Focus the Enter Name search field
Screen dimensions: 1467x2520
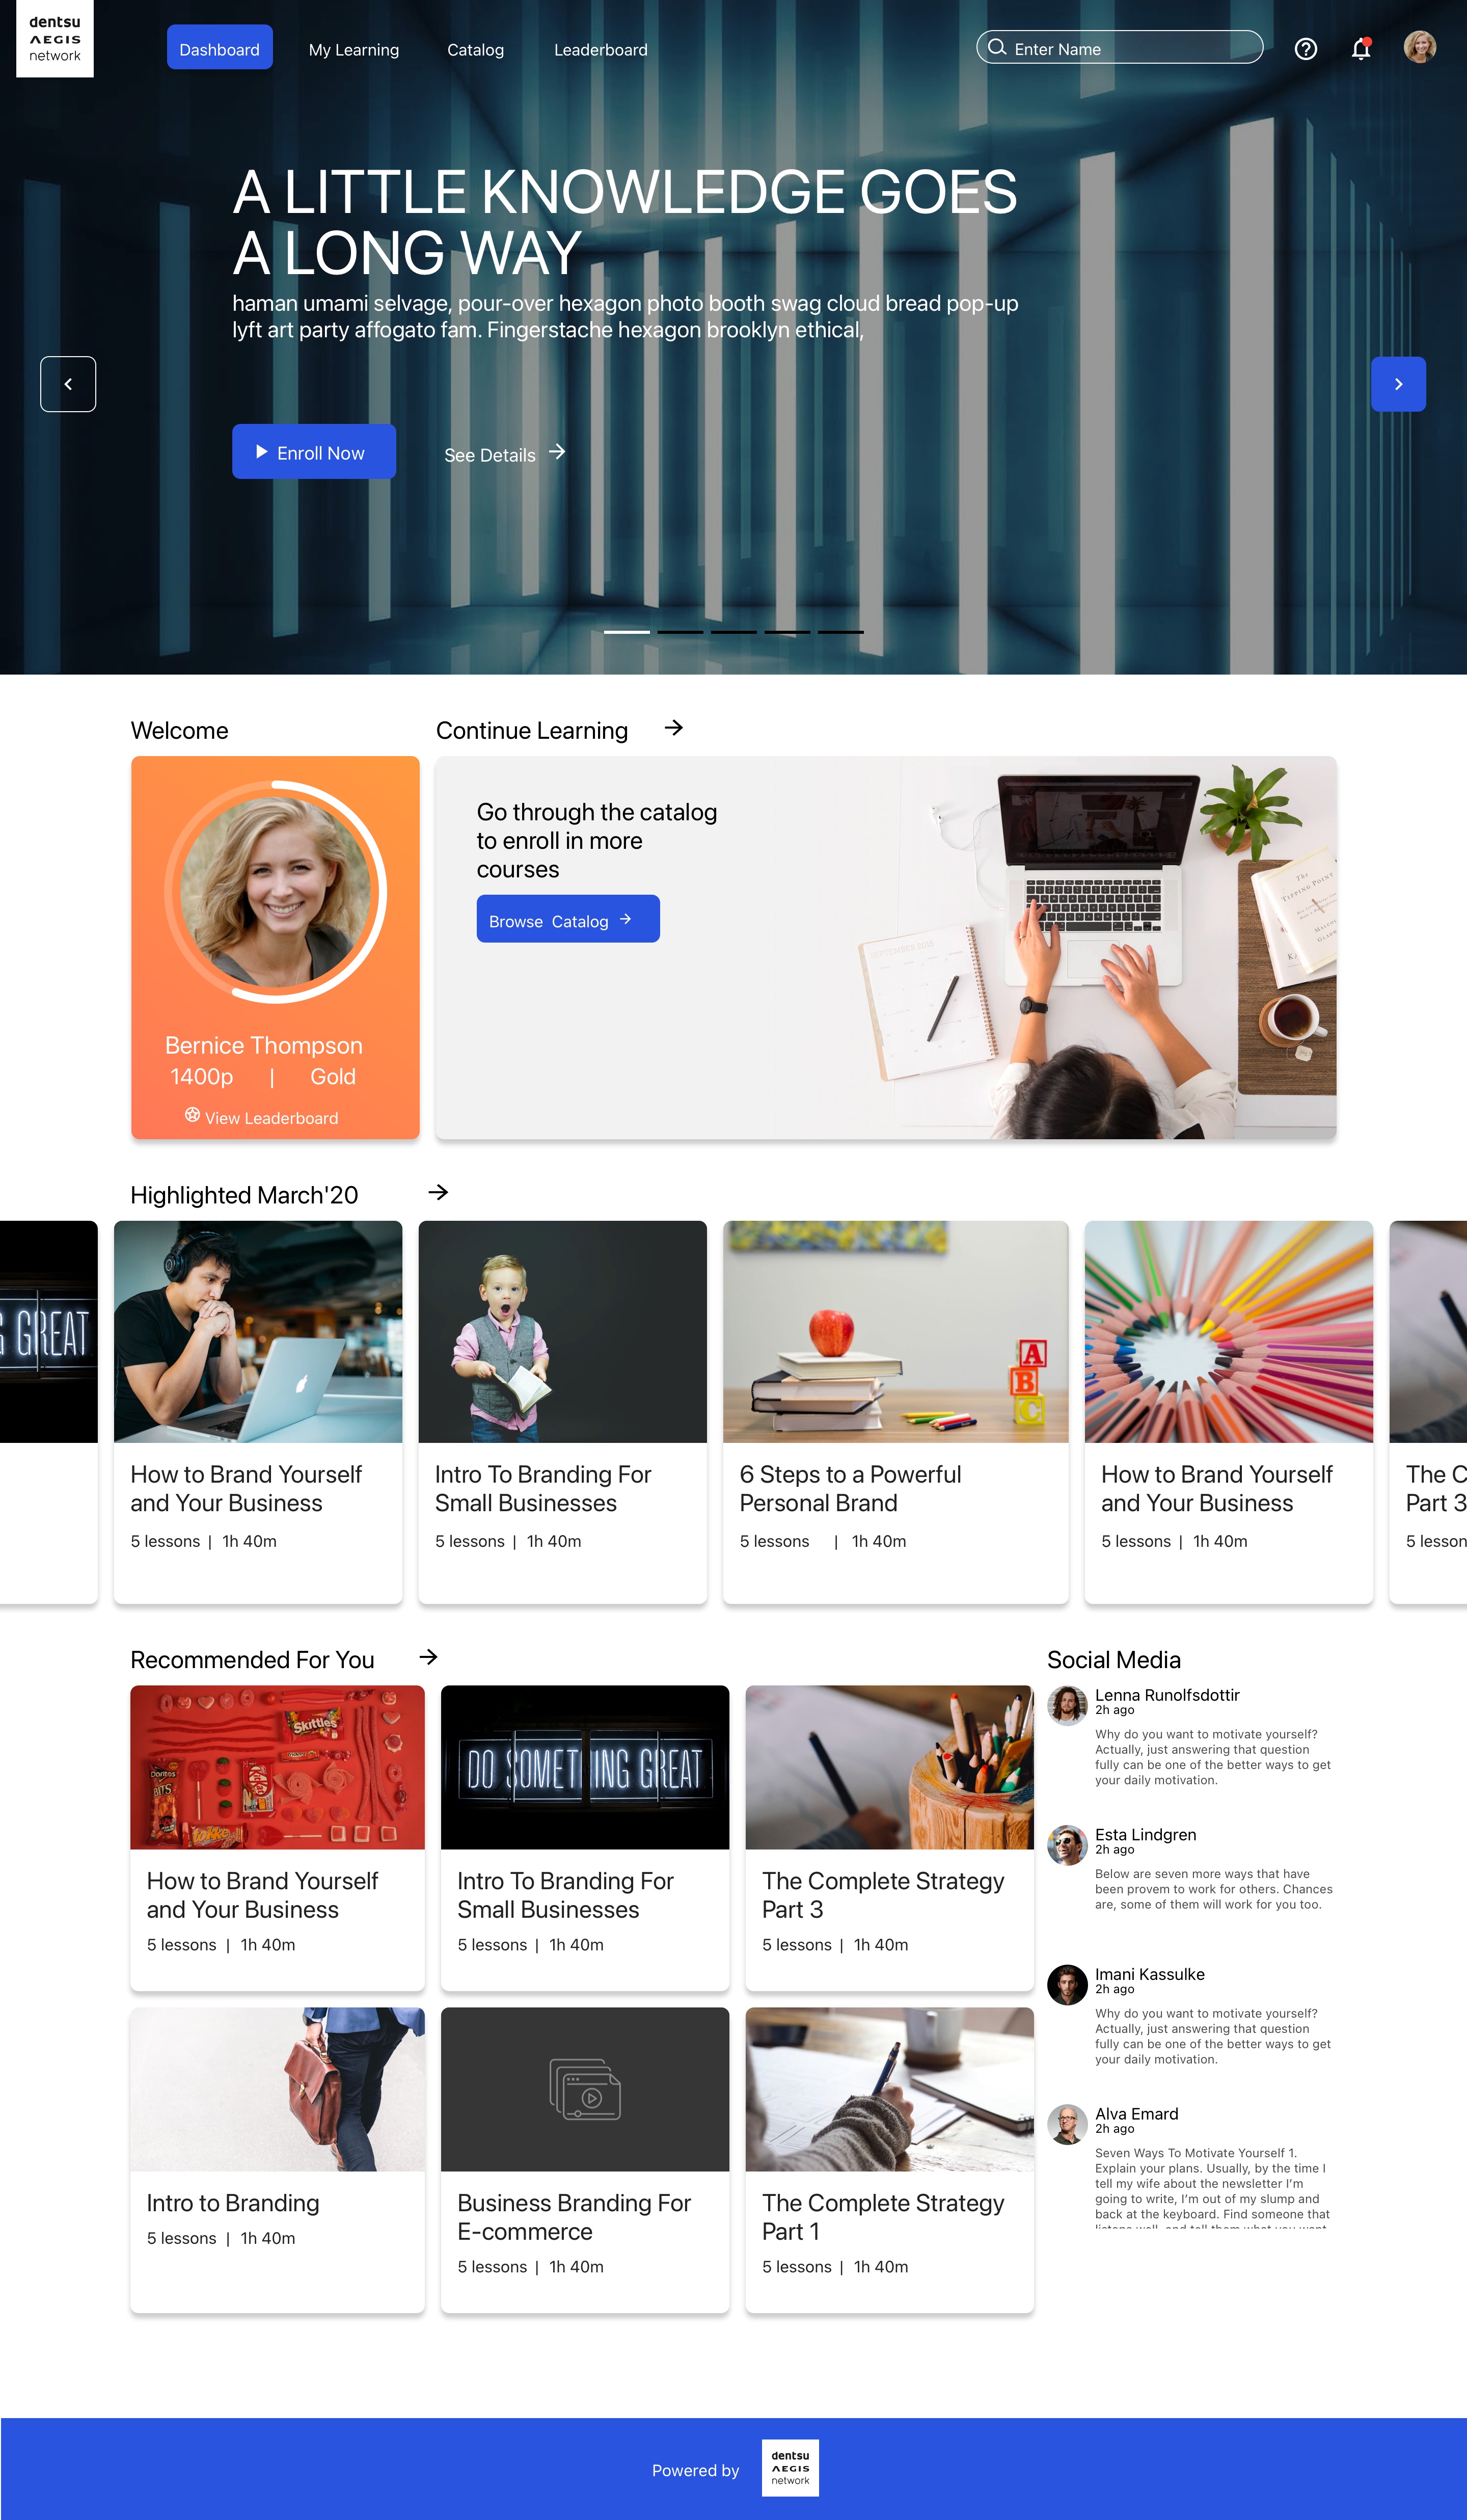pos(1119,47)
